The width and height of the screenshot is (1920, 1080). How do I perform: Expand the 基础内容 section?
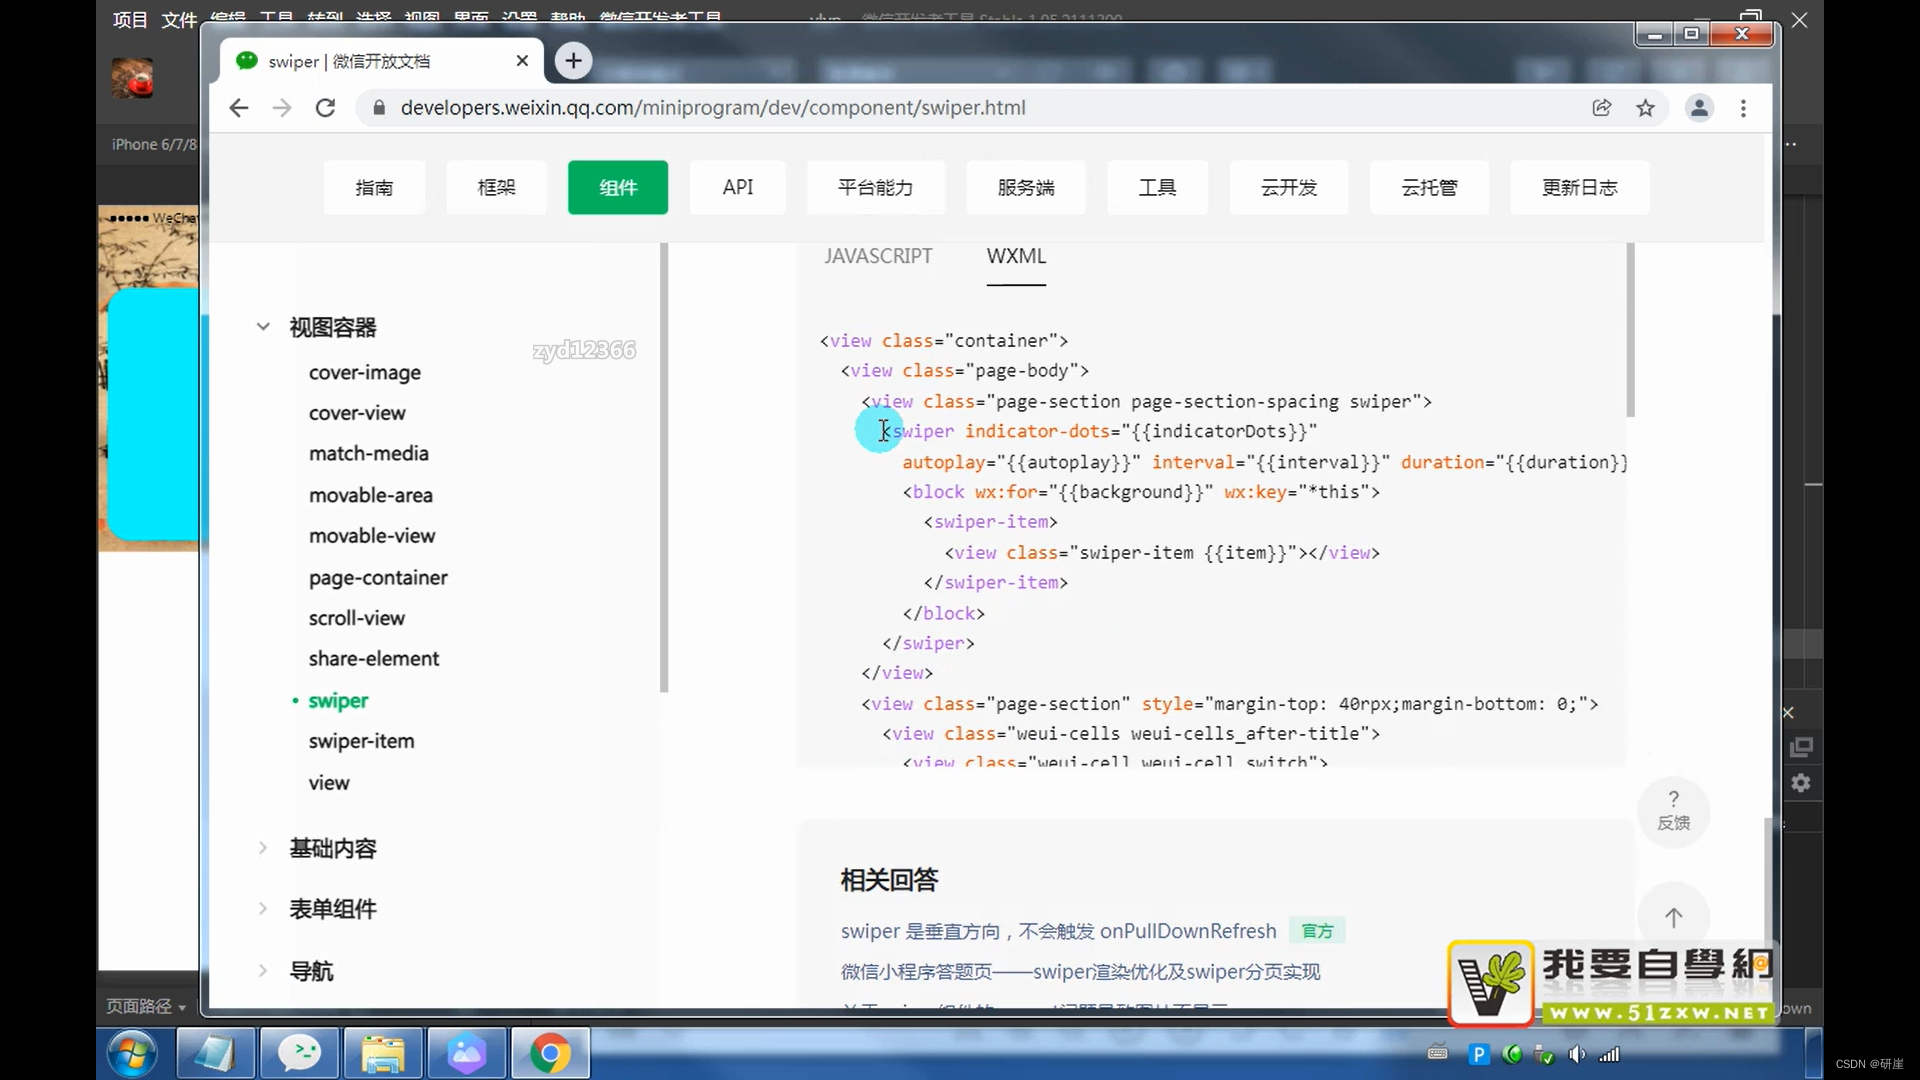point(263,848)
